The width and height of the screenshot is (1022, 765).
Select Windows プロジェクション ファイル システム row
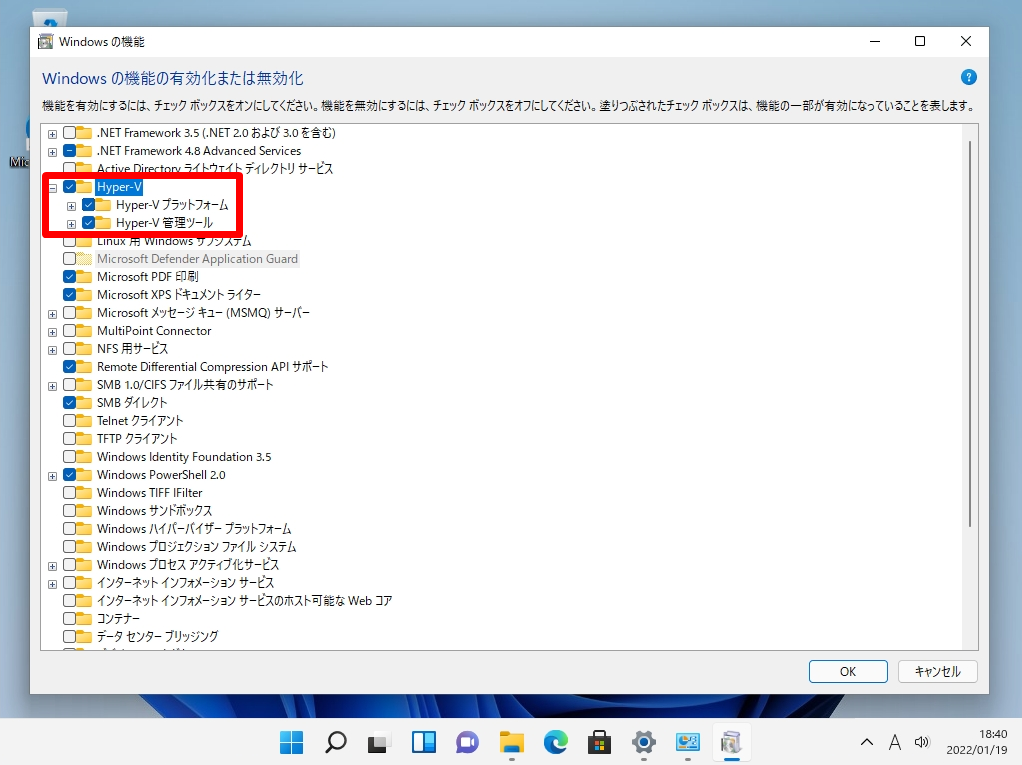click(196, 547)
